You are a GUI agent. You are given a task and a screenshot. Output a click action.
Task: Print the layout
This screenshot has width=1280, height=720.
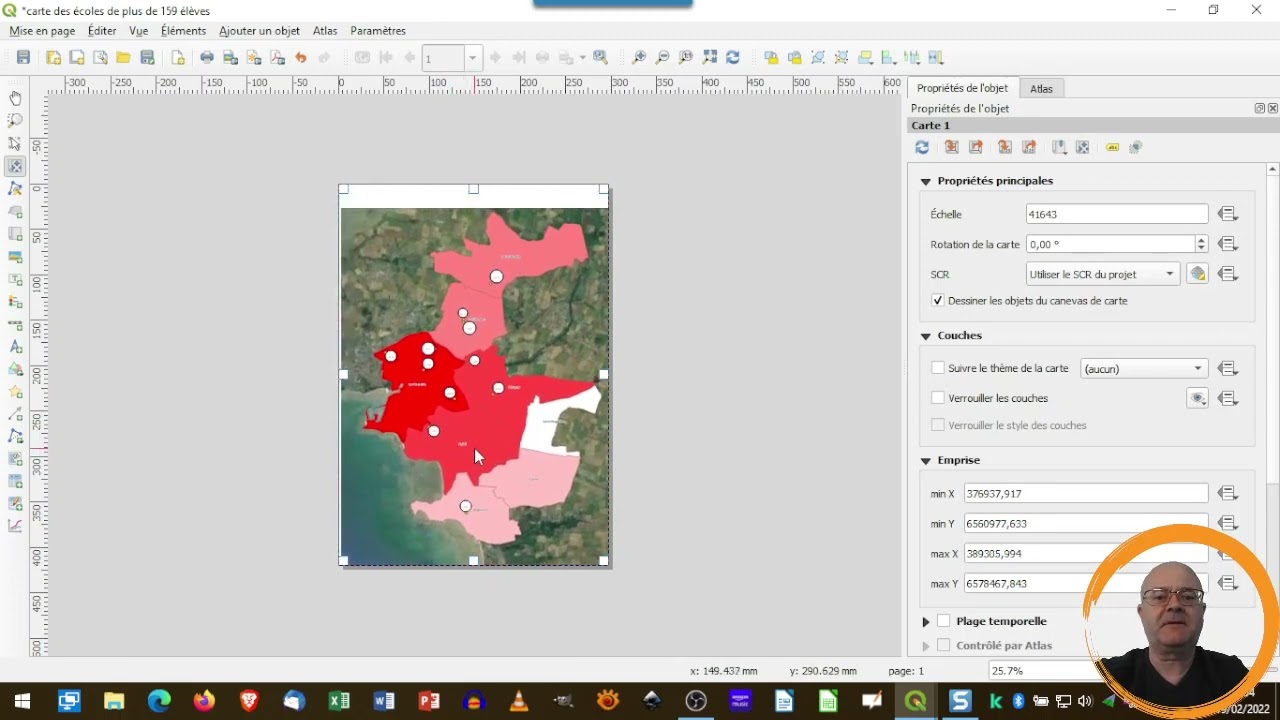206,58
